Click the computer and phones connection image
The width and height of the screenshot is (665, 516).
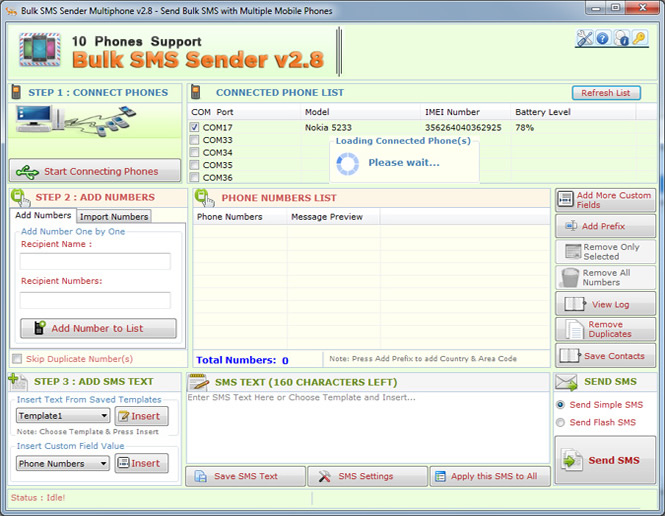(76, 121)
